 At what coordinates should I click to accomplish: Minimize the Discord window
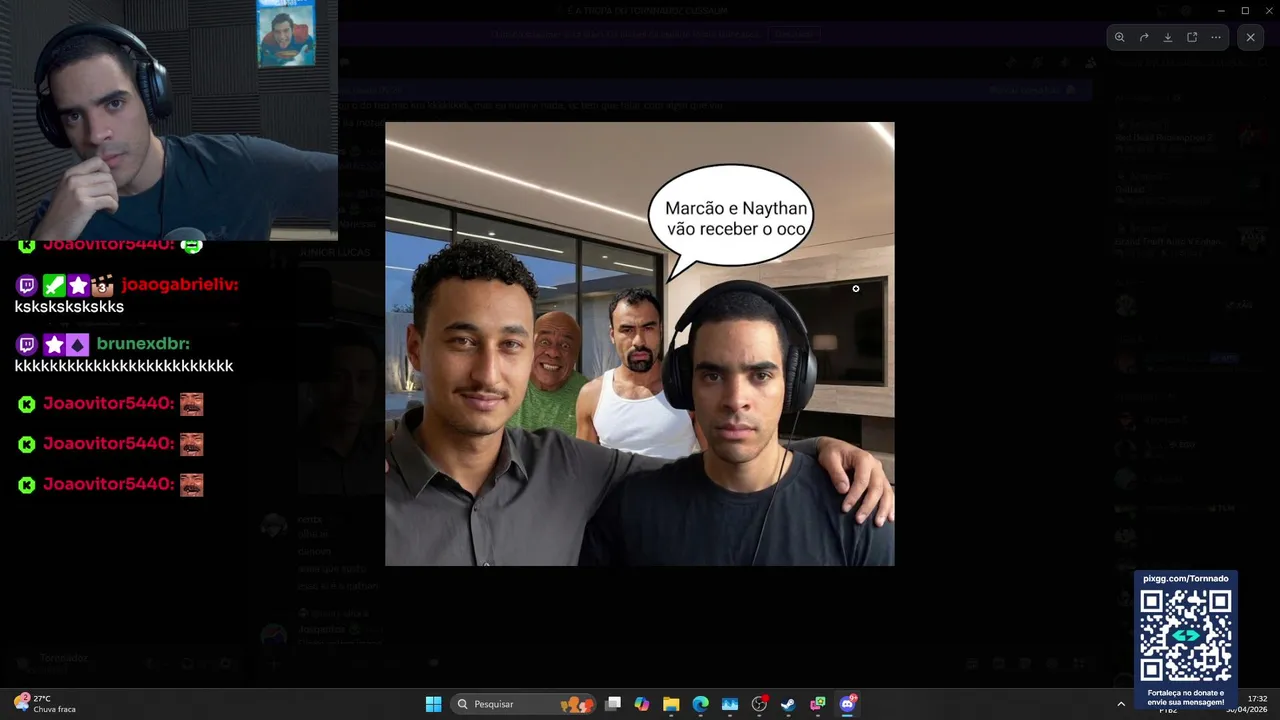1221,10
